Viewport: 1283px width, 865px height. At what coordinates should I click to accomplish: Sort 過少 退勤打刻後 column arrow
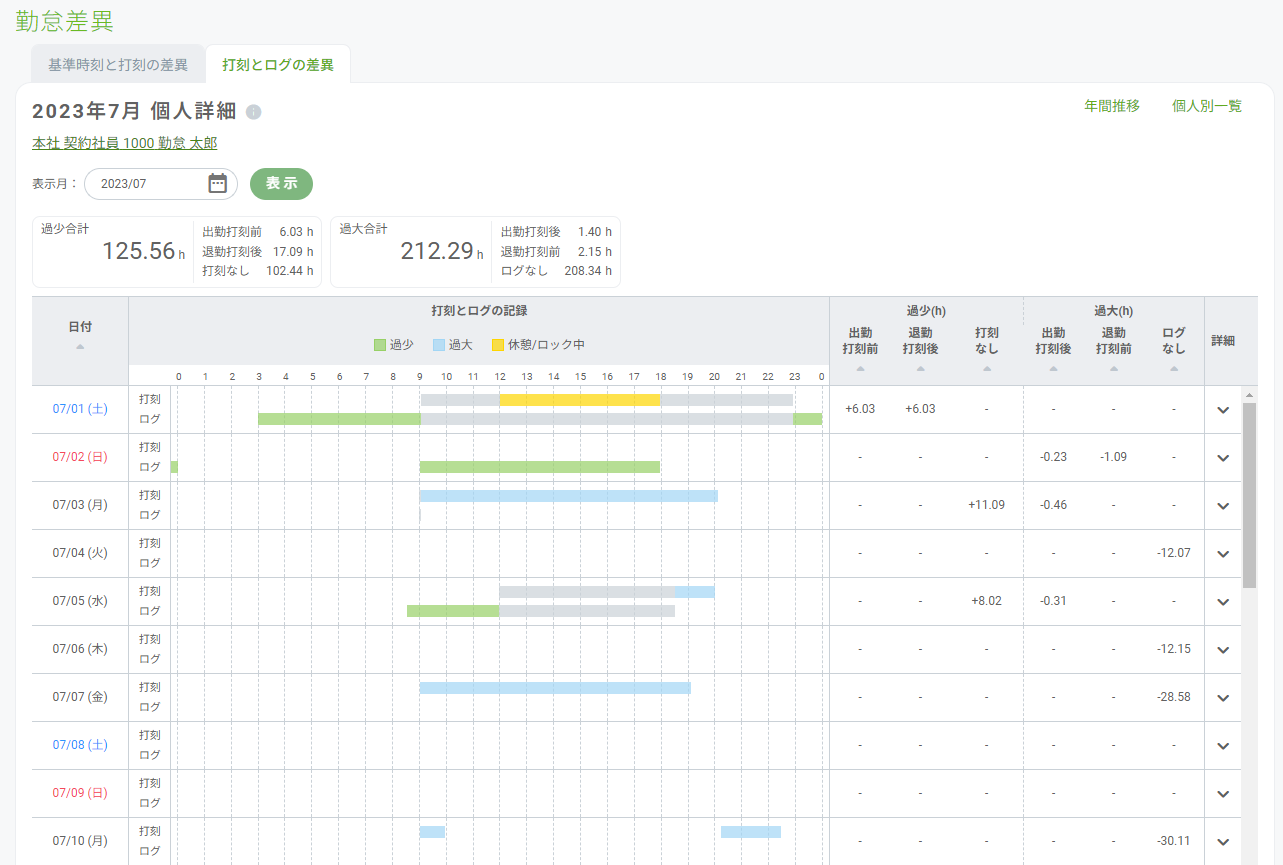pos(920,369)
